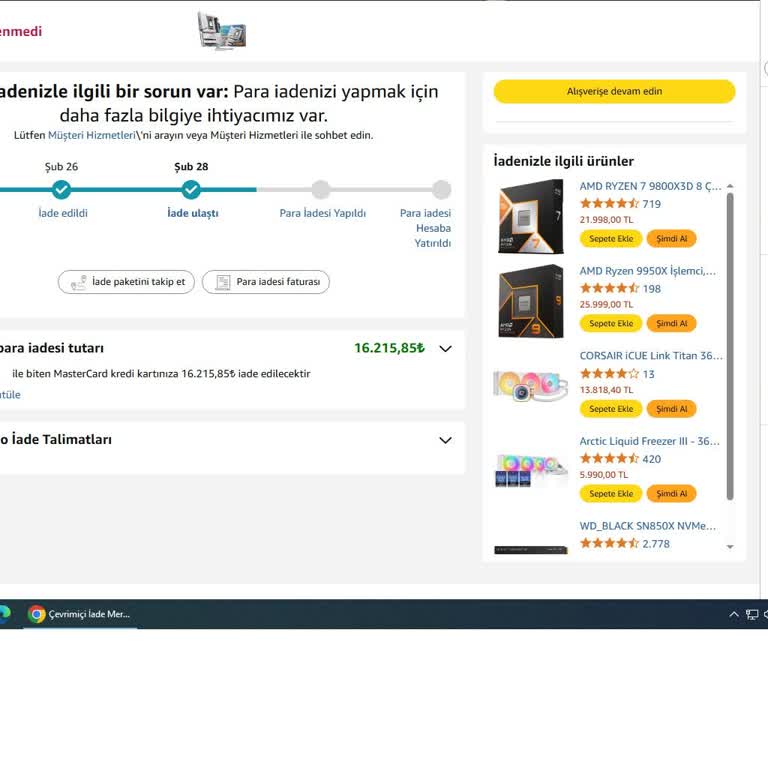Click the İadenizle ilgili ürünler heading
This screenshot has width=768, height=768.
pos(563,161)
